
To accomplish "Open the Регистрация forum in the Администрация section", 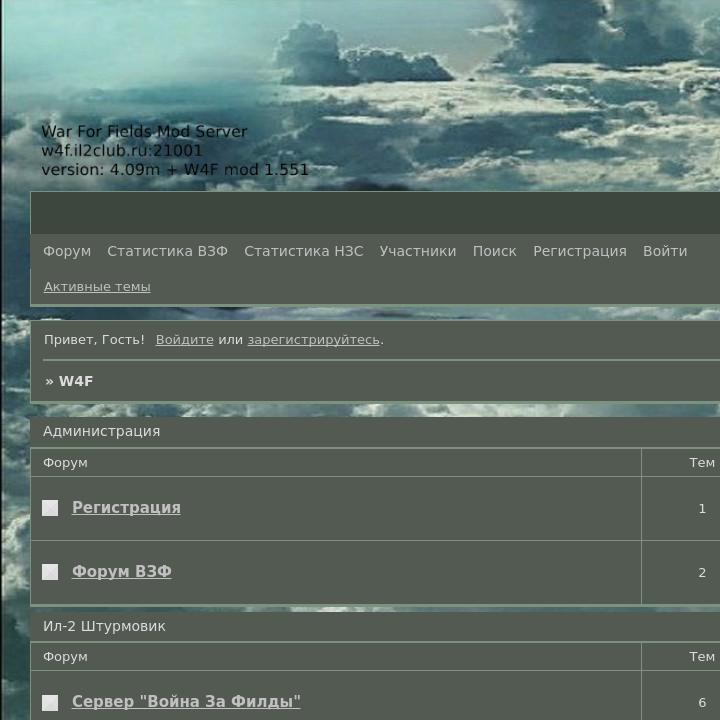I will tap(126, 508).
